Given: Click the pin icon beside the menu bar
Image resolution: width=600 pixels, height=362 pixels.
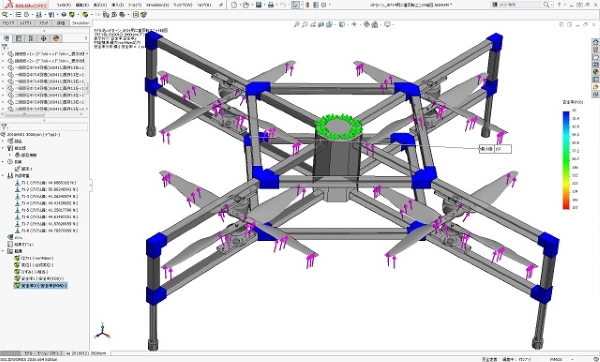Looking at the screenshot, I should (x=221, y=5).
